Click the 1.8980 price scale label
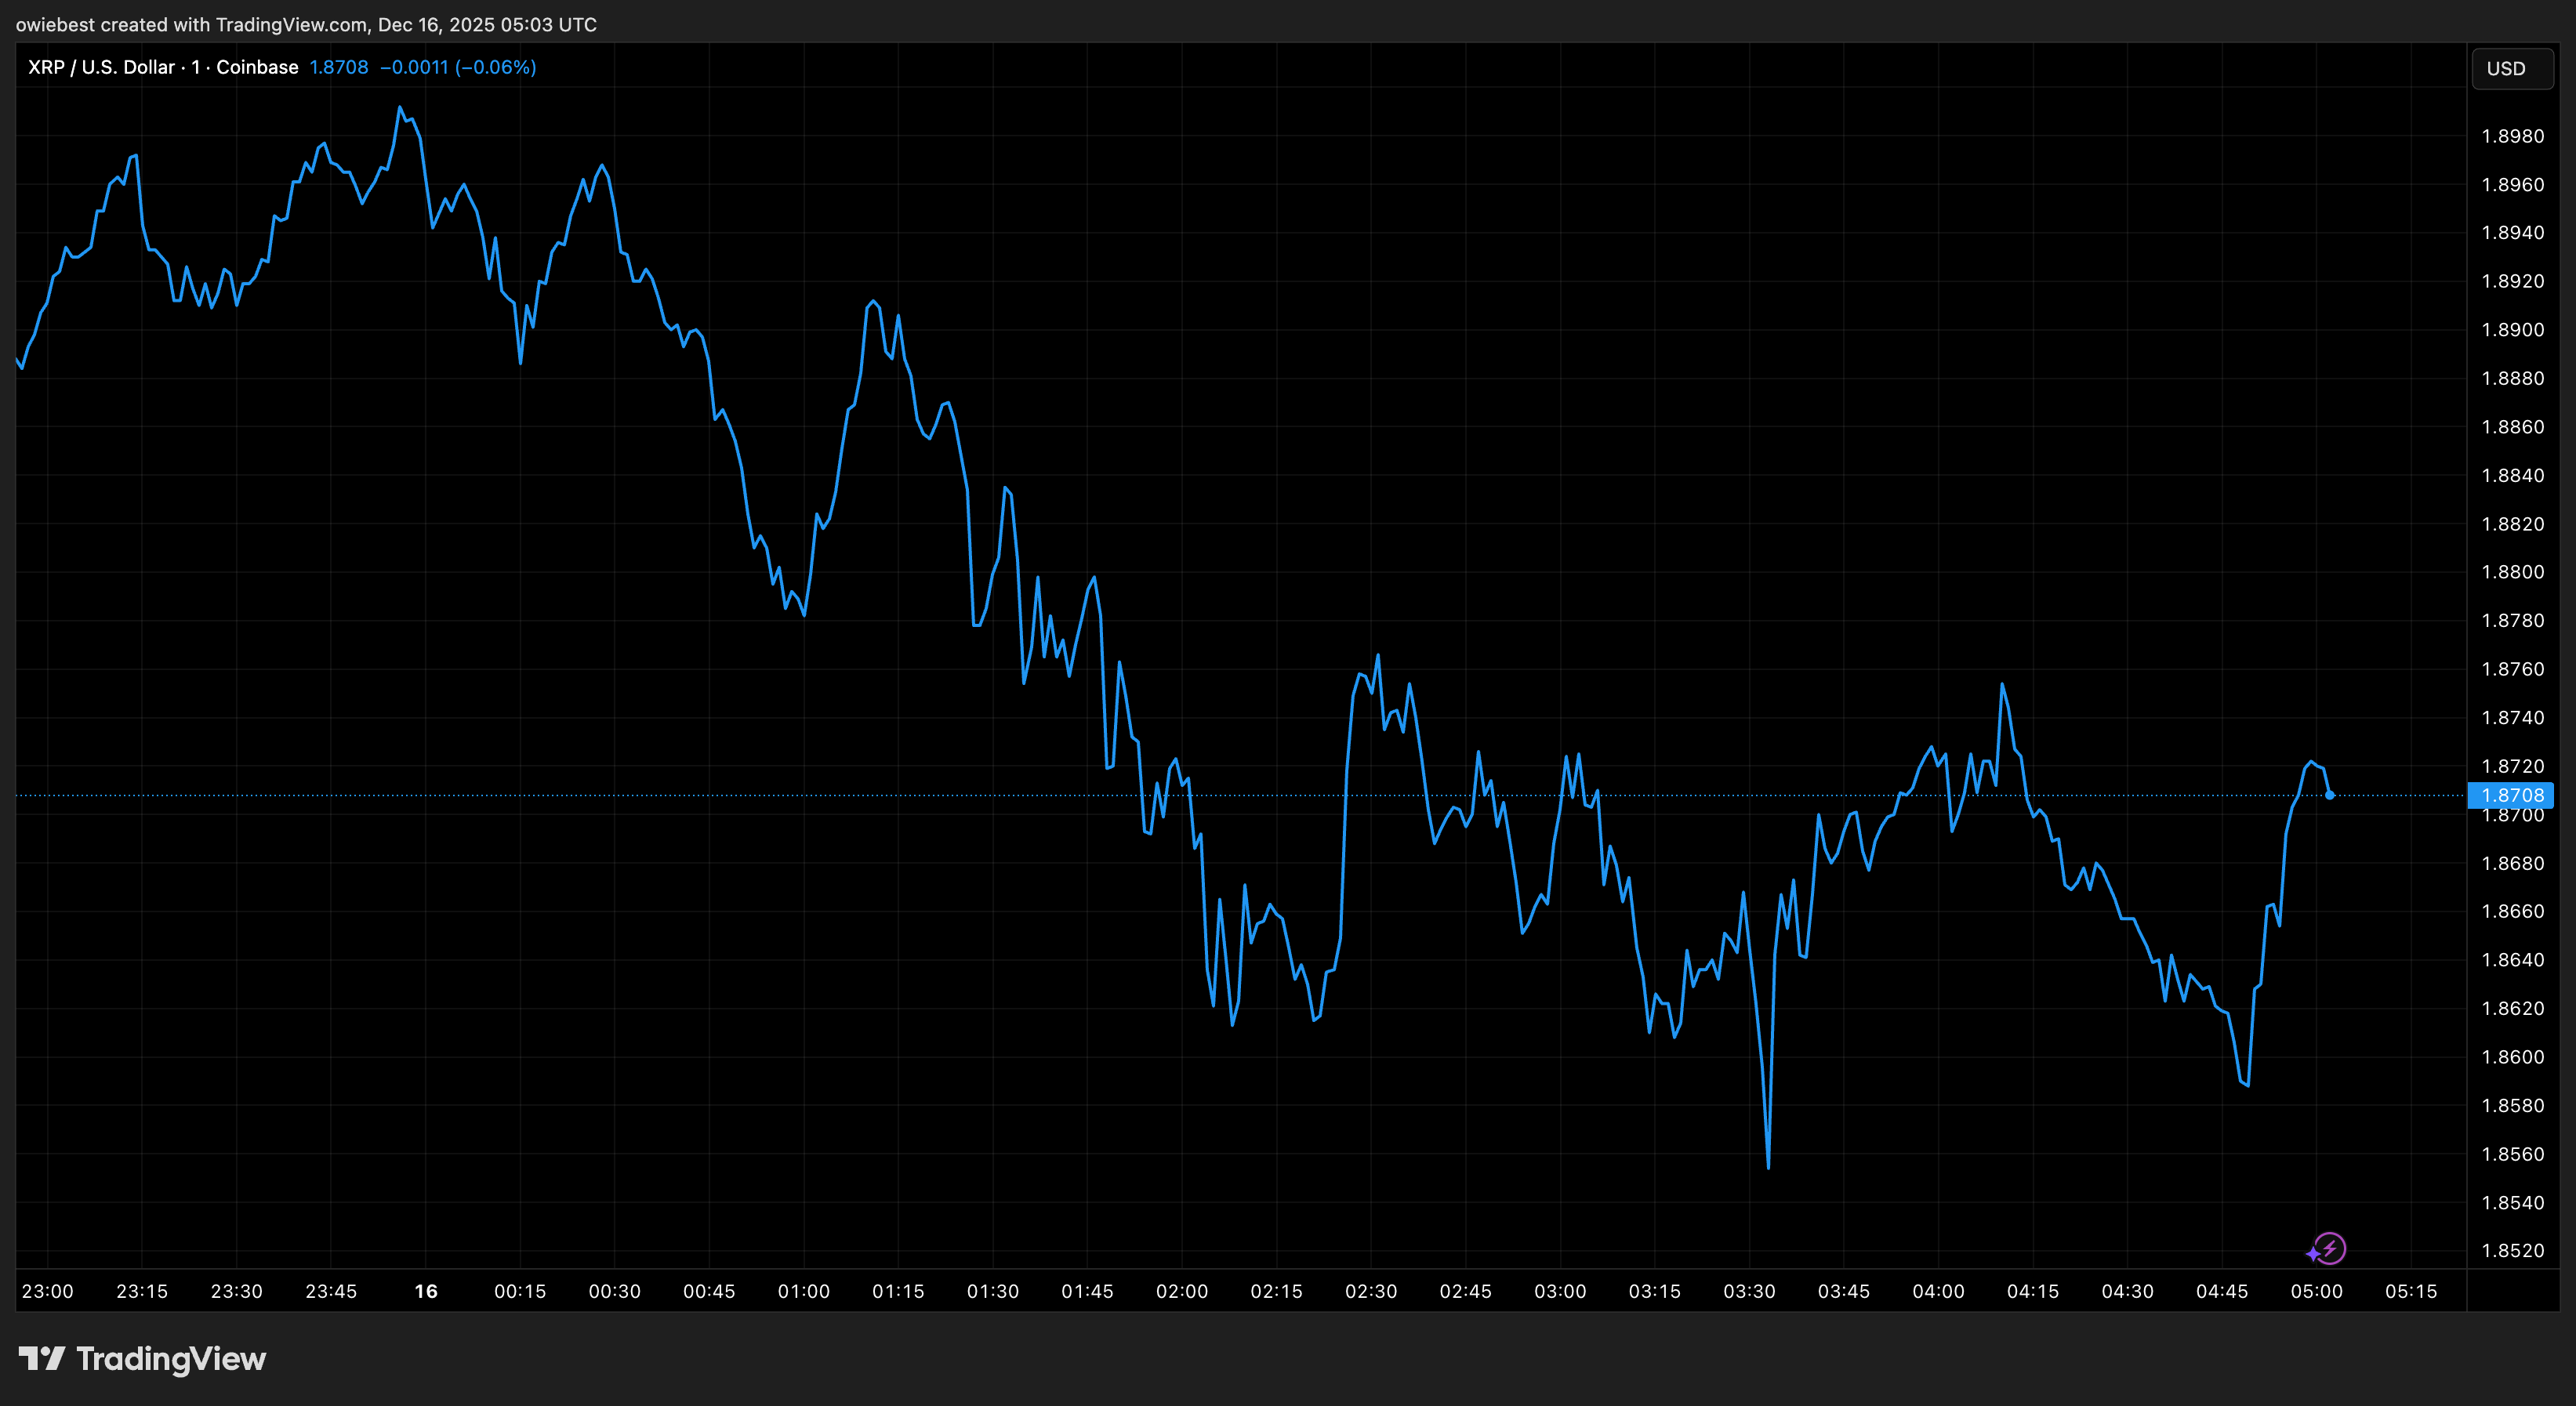 (2512, 136)
